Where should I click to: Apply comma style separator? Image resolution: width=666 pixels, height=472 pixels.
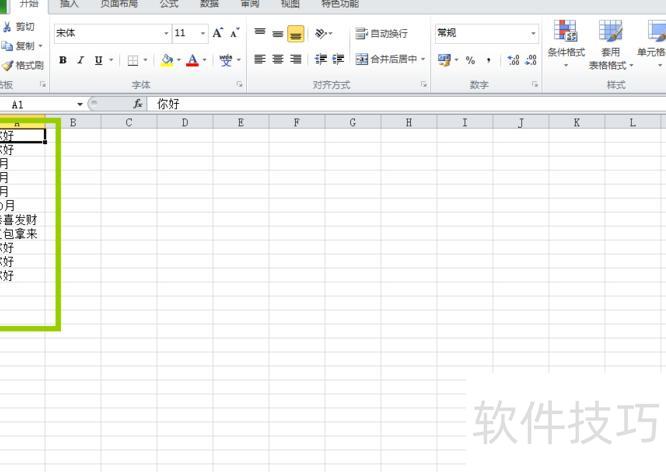(489, 60)
